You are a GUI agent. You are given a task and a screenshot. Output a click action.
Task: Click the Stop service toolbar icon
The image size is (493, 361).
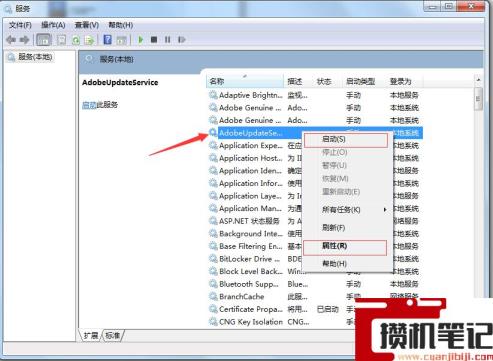pyautogui.click(x=154, y=40)
